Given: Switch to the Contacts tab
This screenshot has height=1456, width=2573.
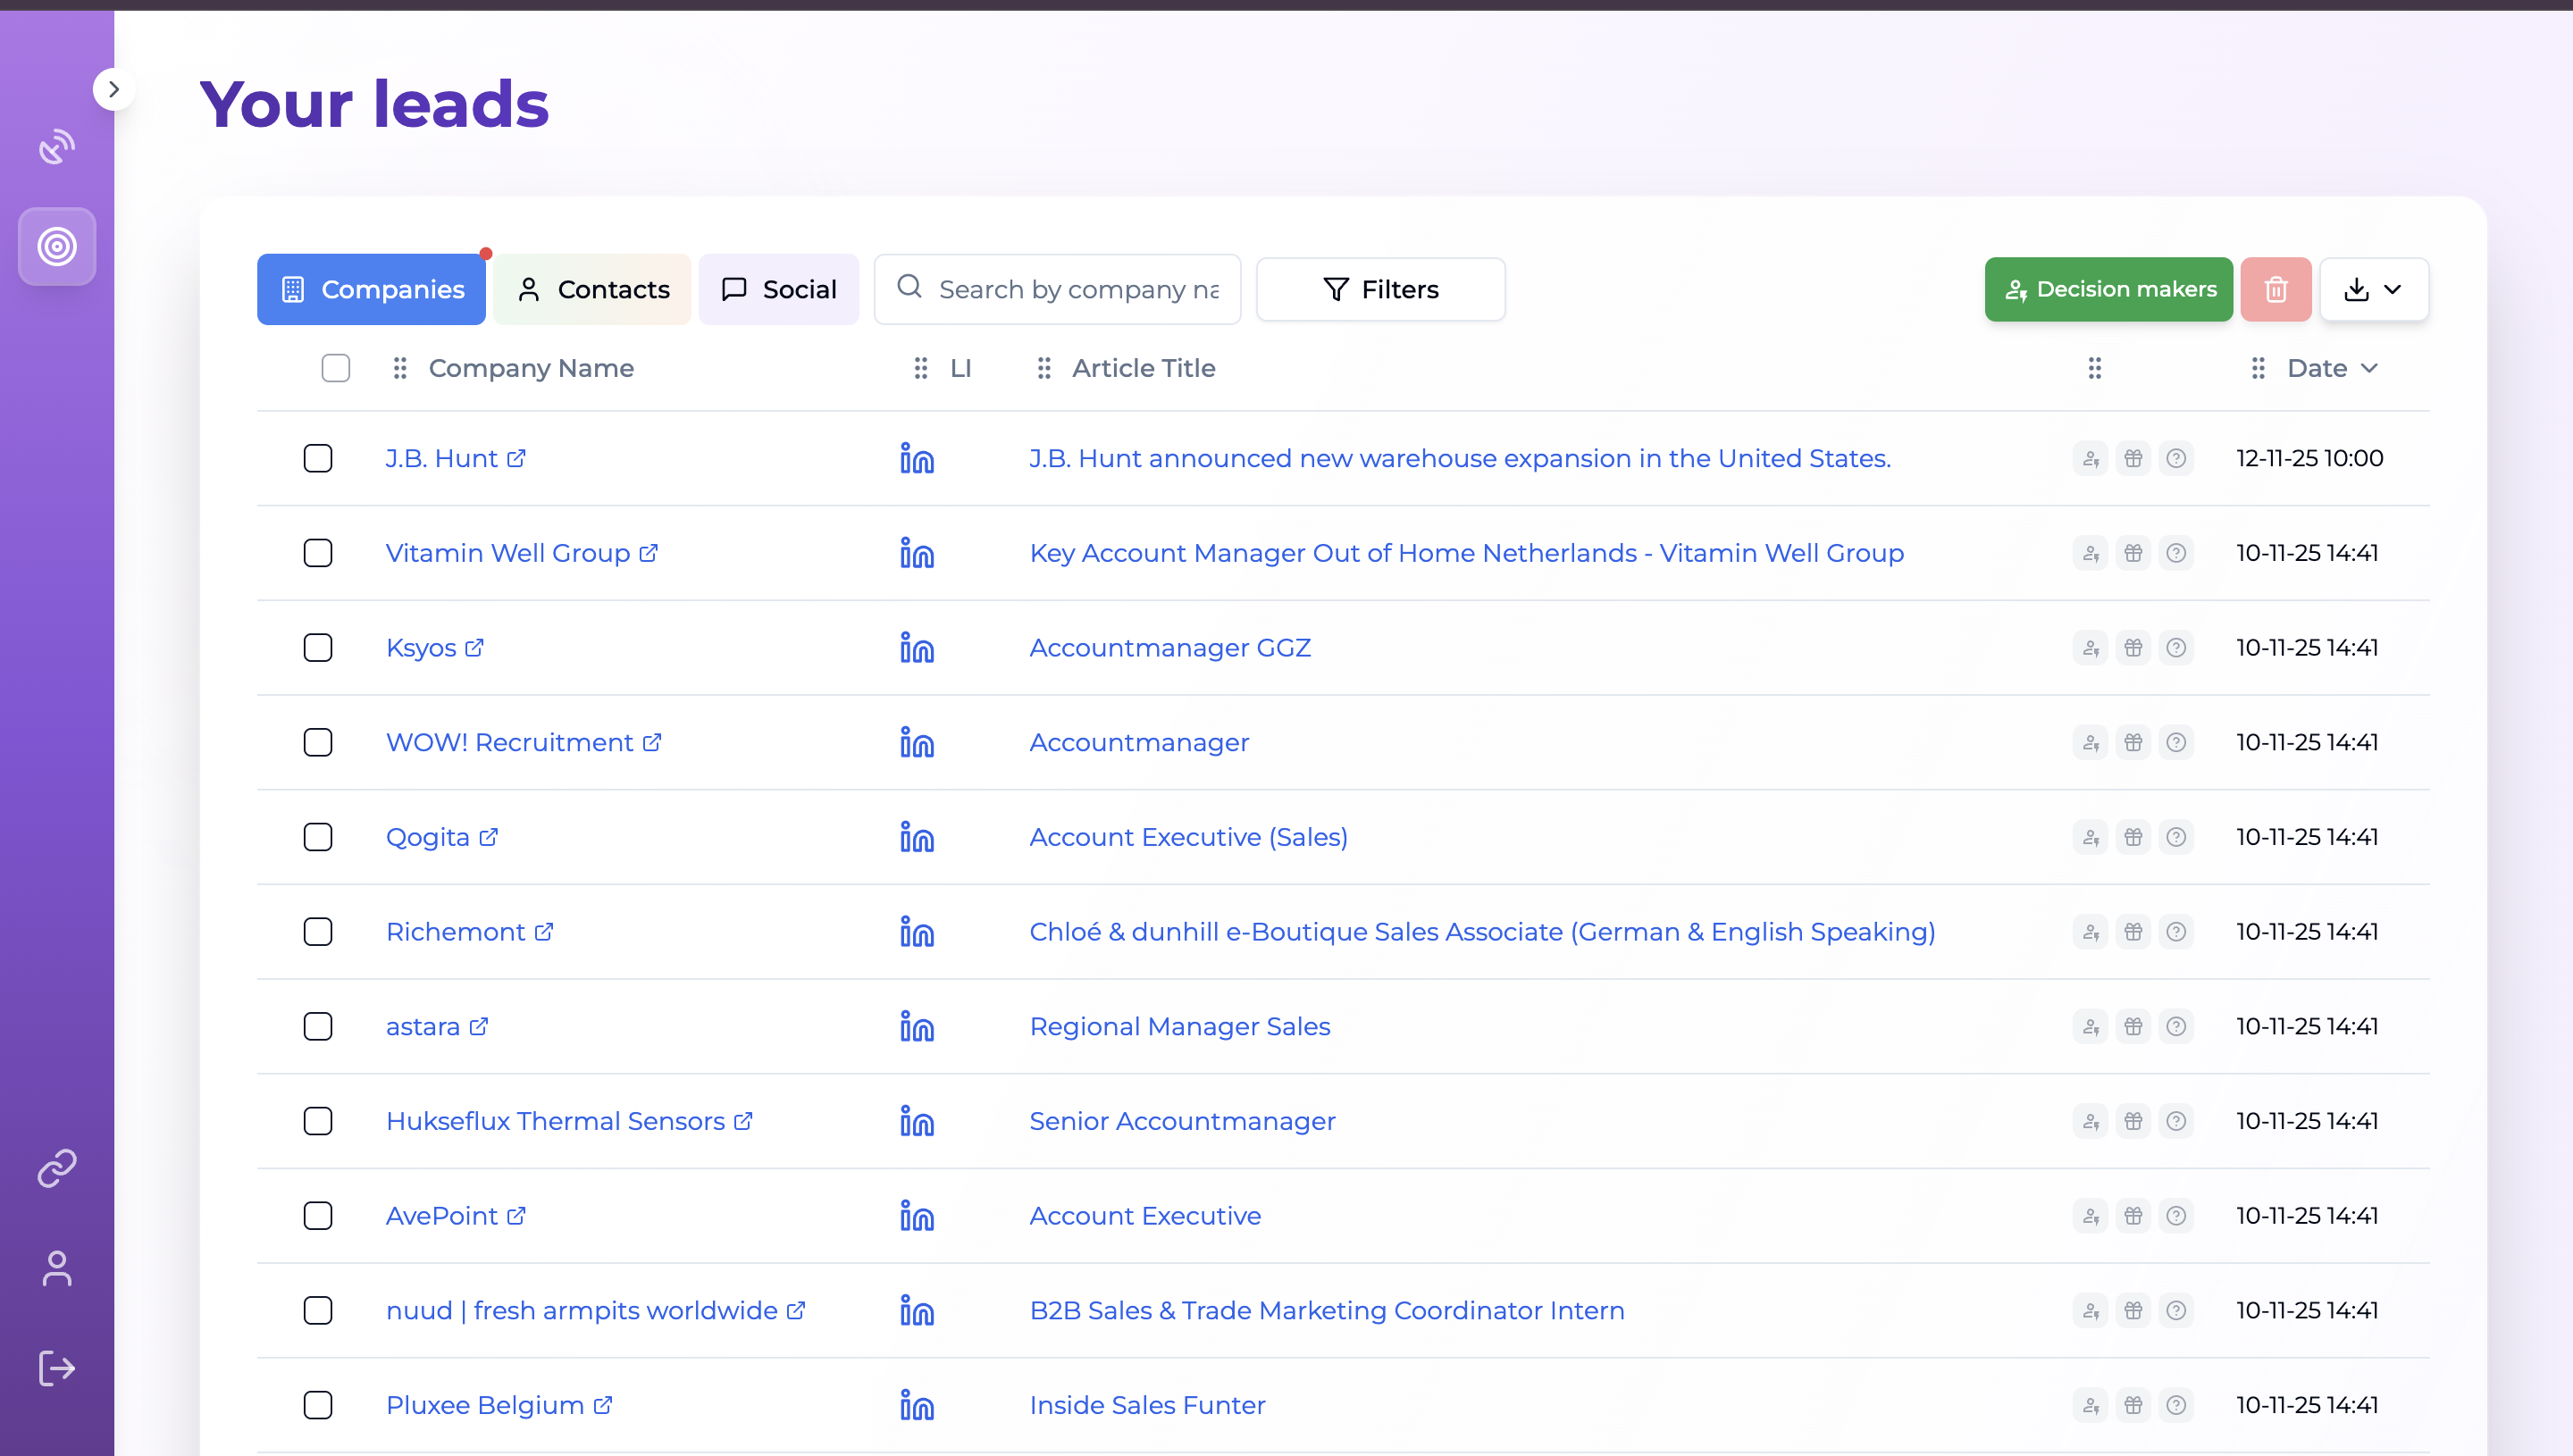Looking at the screenshot, I should [x=592, y=289].
